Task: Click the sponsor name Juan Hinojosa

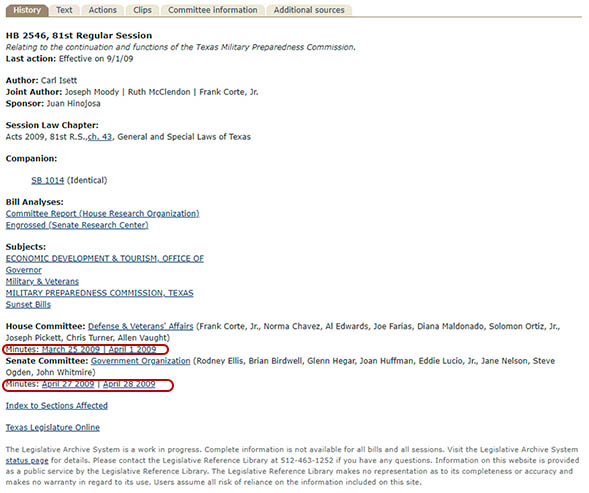Action: pos(74,104)
